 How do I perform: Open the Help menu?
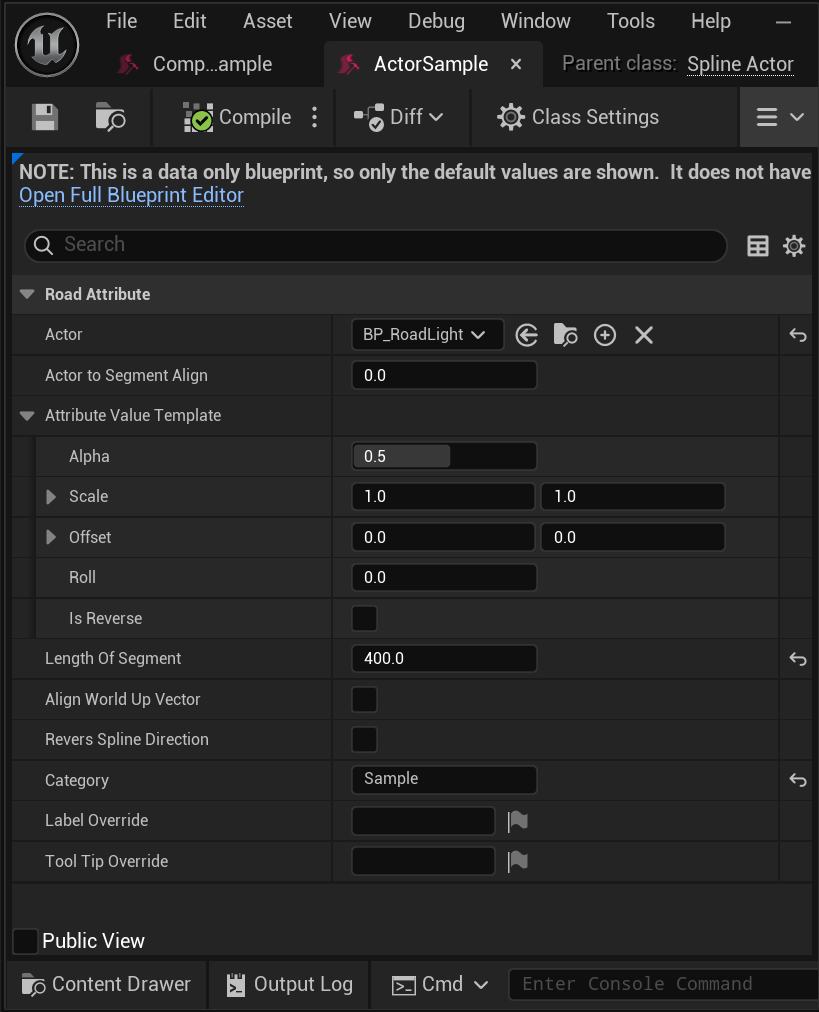click(x=711, y=21)
